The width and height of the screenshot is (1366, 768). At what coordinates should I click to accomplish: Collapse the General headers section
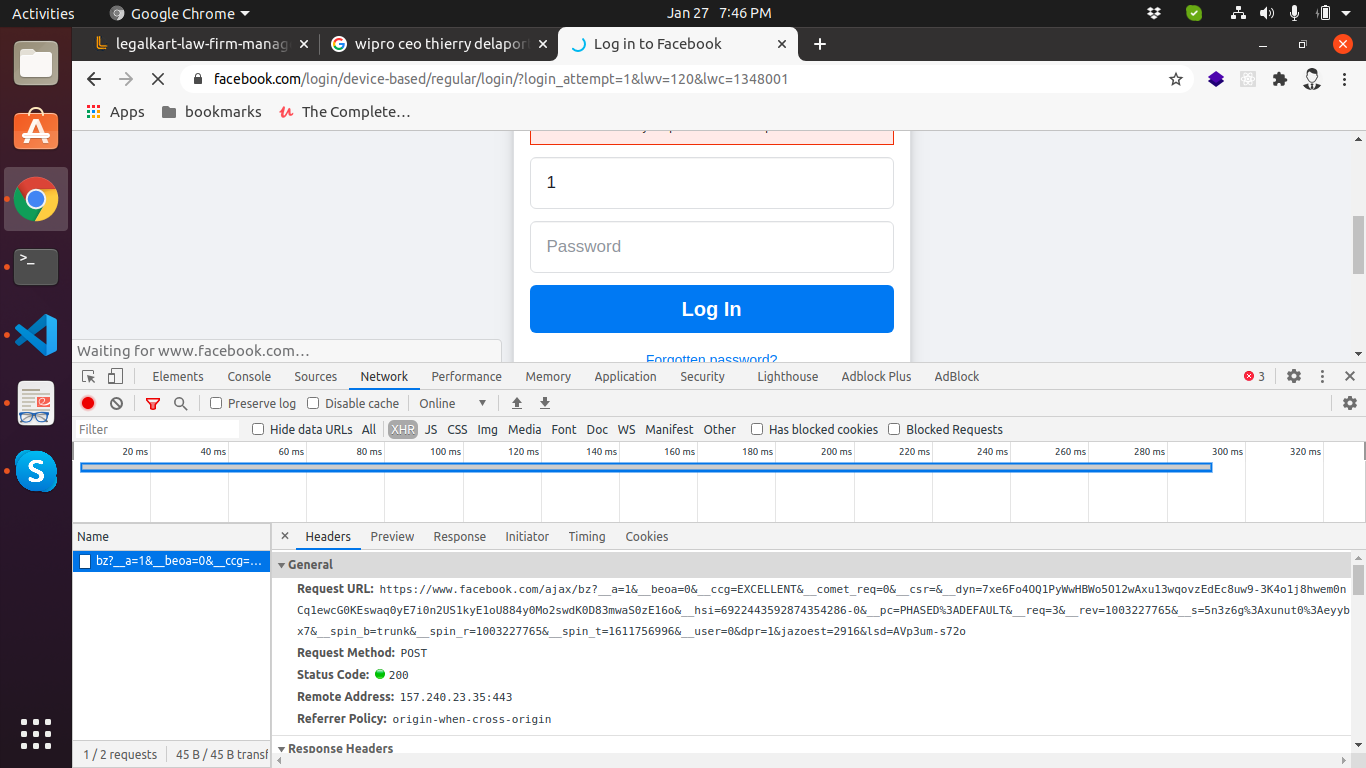(282, 565)
